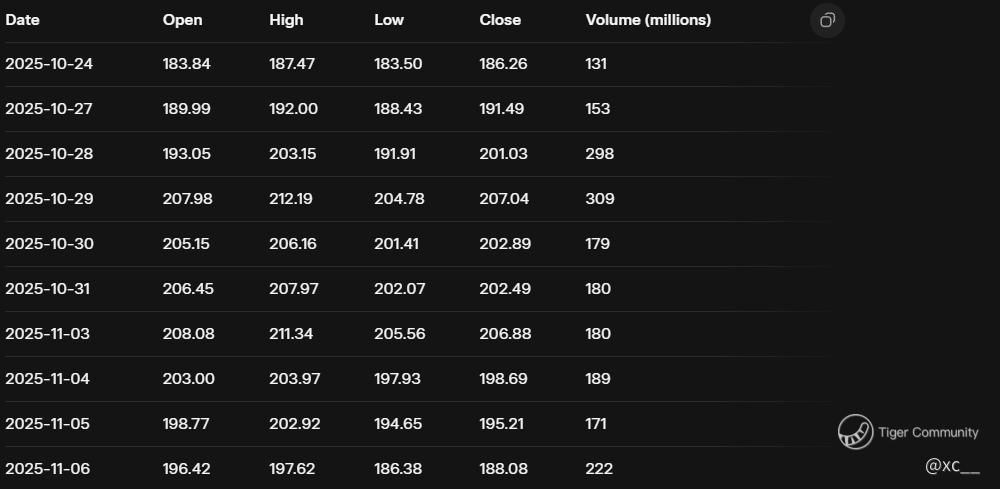Click the 309 volume value
This screenshot has width=1000, height=489.
coord(600,199)
